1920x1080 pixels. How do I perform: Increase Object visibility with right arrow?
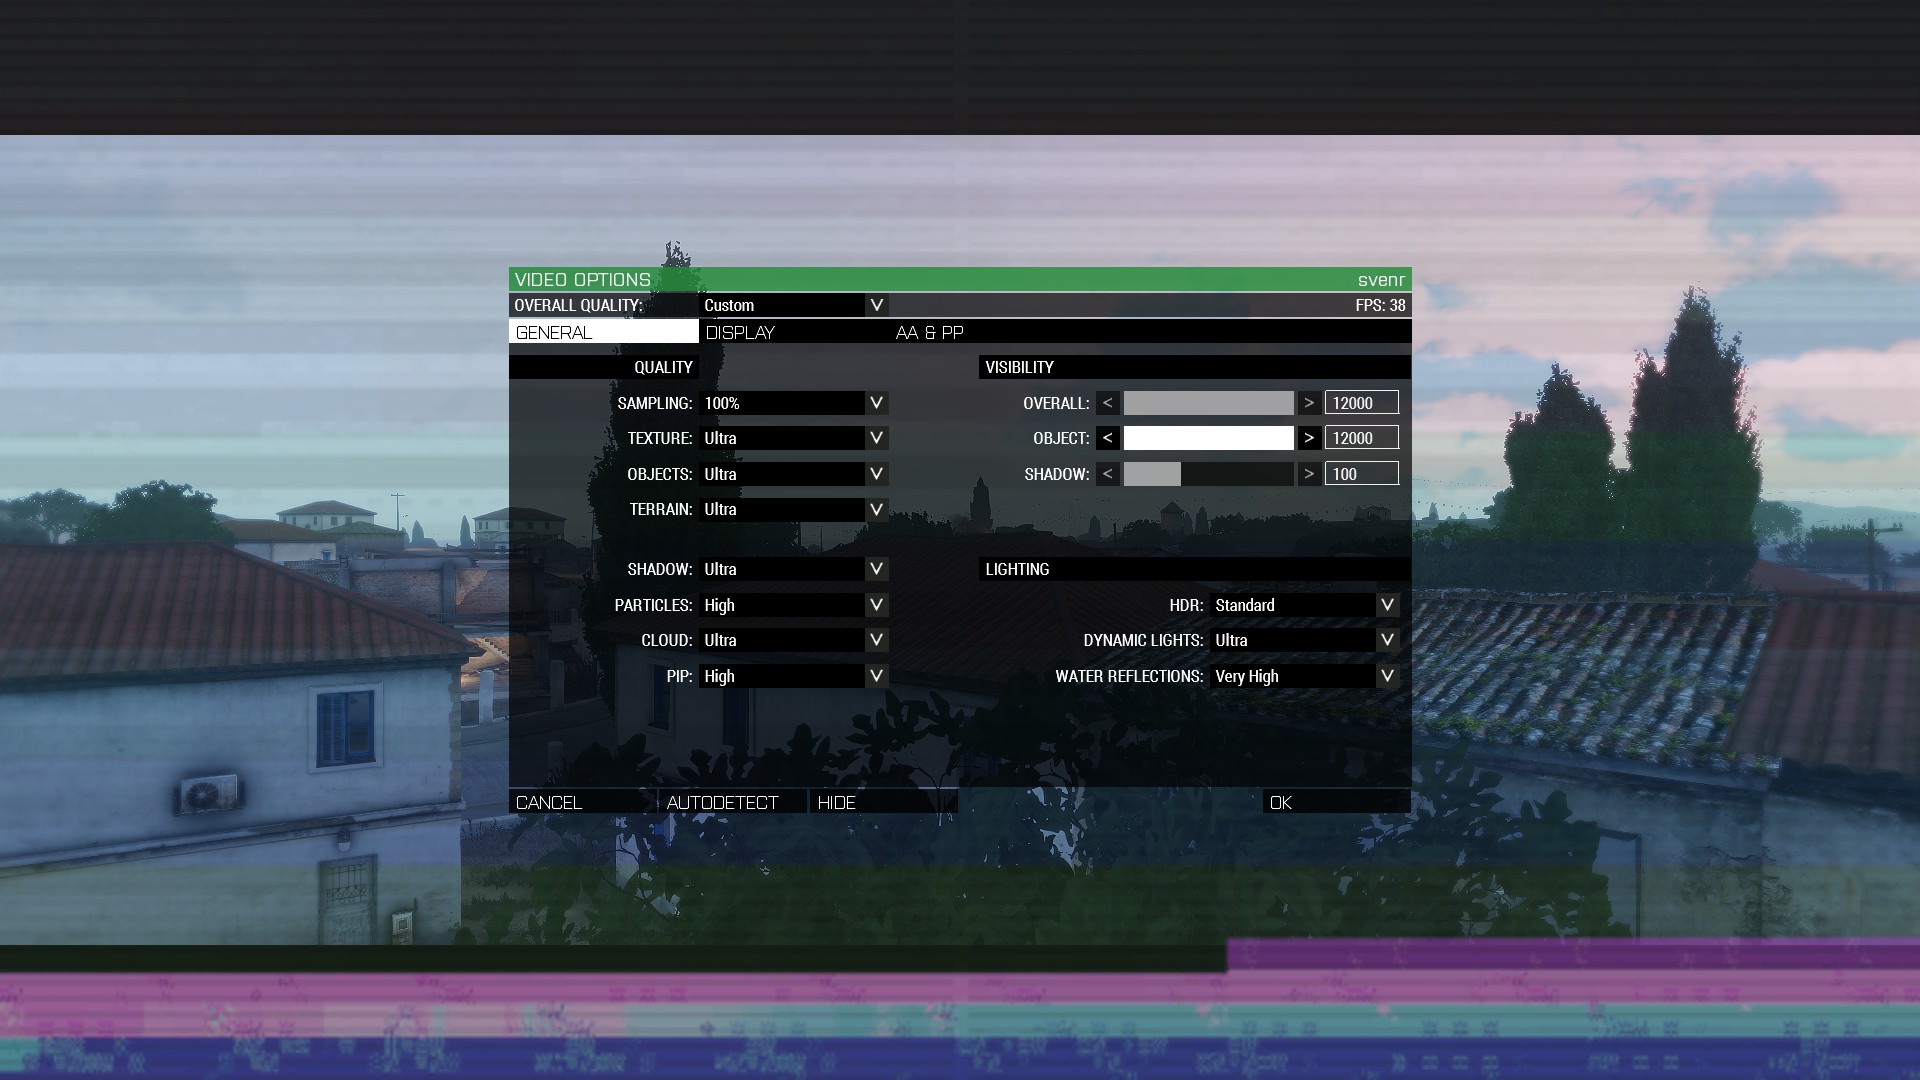pyautogui.click(x=1309, y=438)
